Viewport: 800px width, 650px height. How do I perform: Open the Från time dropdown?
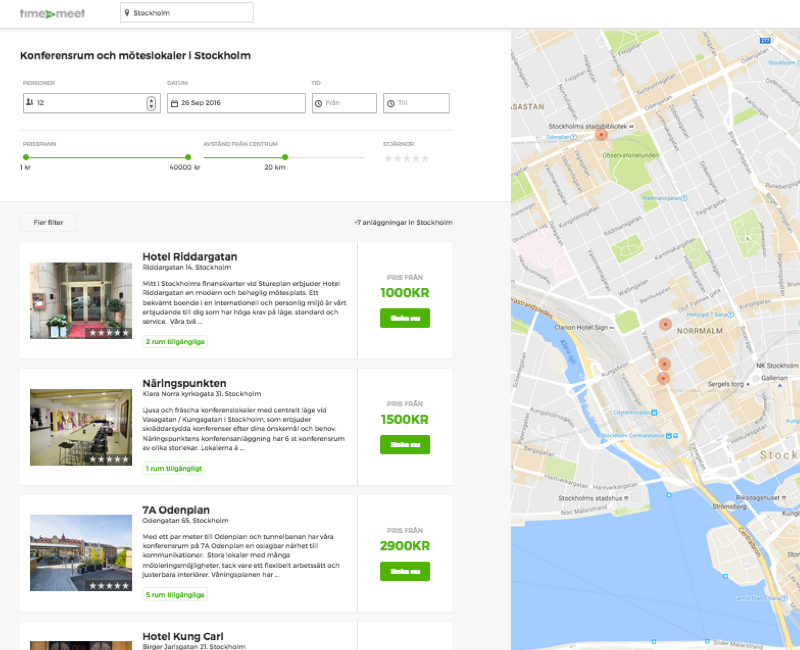pyautogui.click(x=344, y=103)
